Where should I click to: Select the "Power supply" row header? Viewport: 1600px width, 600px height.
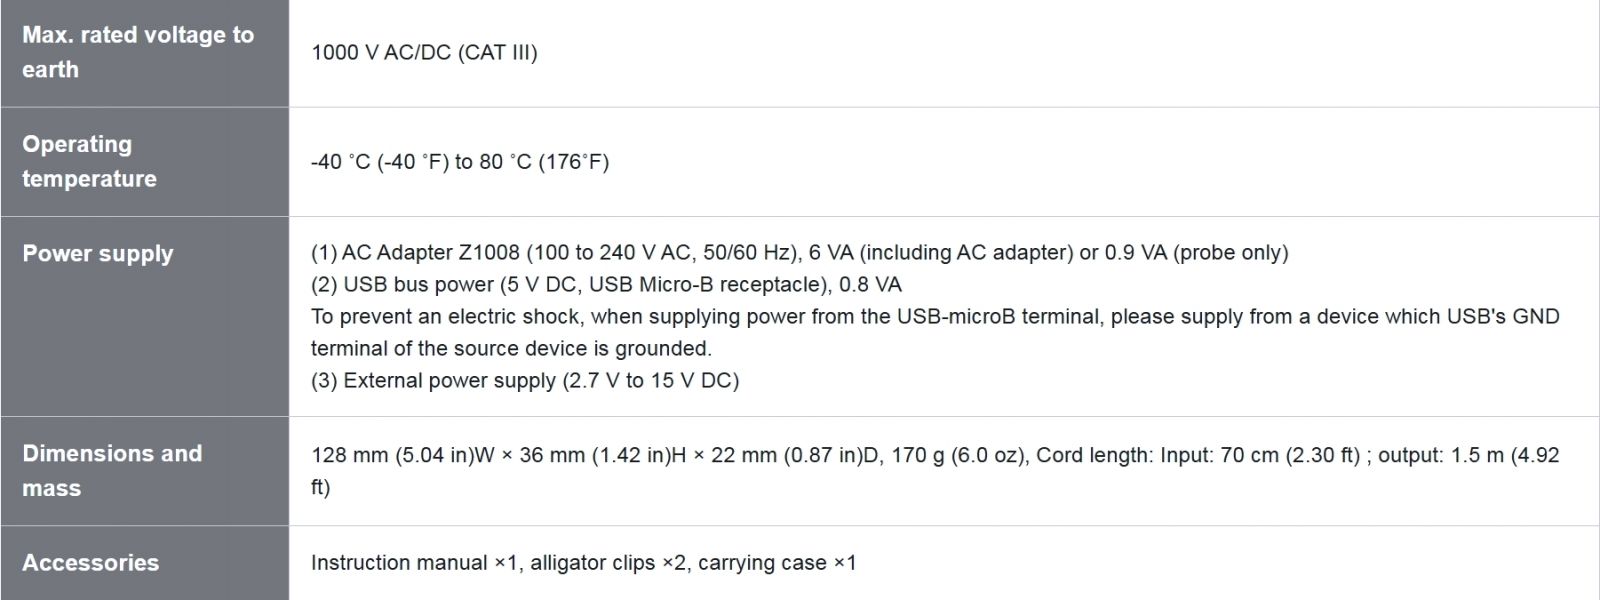pyautogui.click(x=98, y=254)
